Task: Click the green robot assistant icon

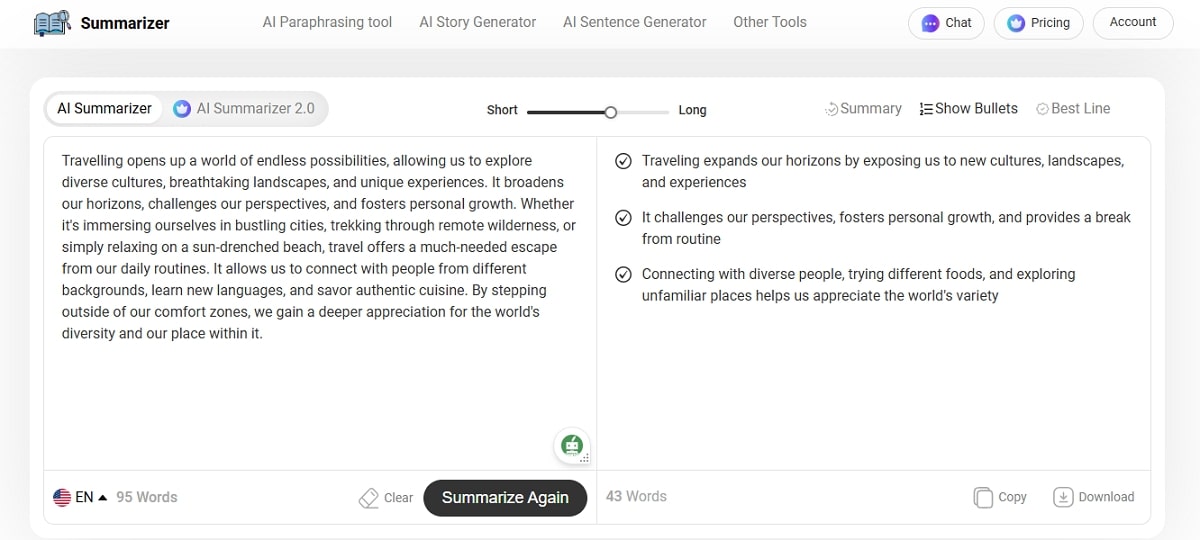Action: click(572, 445)
